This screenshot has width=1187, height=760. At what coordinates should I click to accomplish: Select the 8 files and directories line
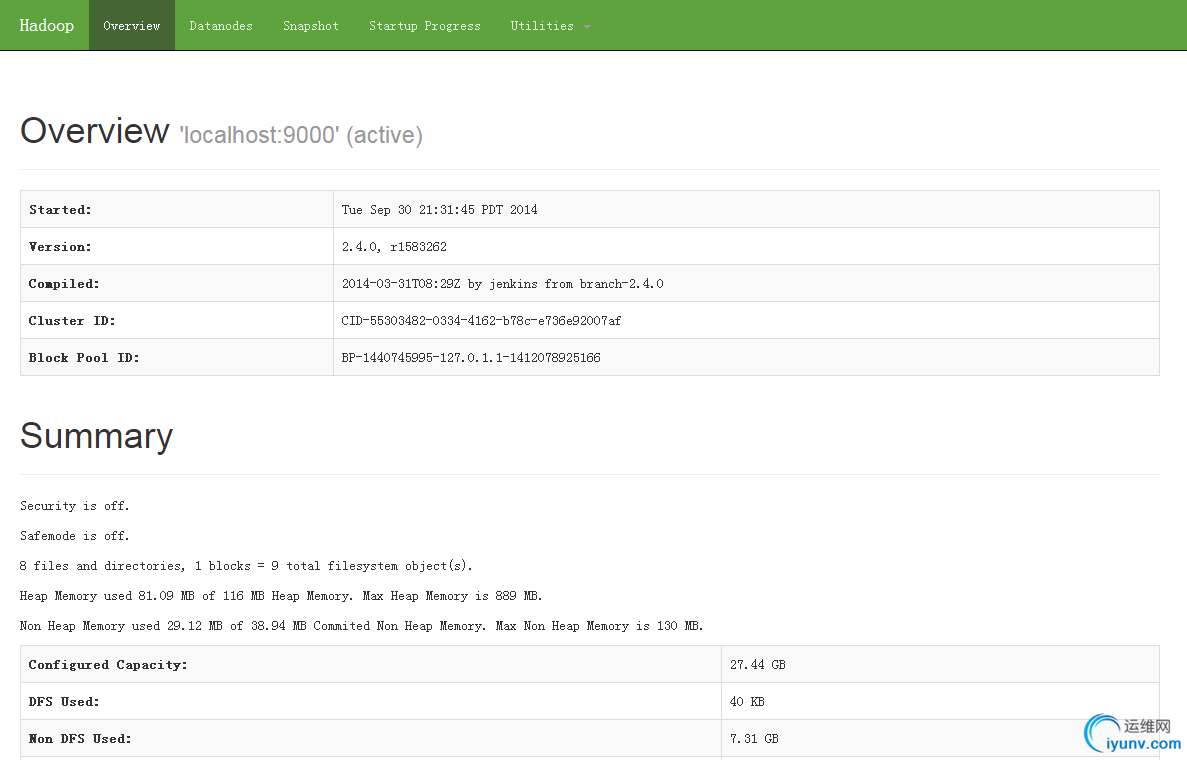[x=246, y=566]
